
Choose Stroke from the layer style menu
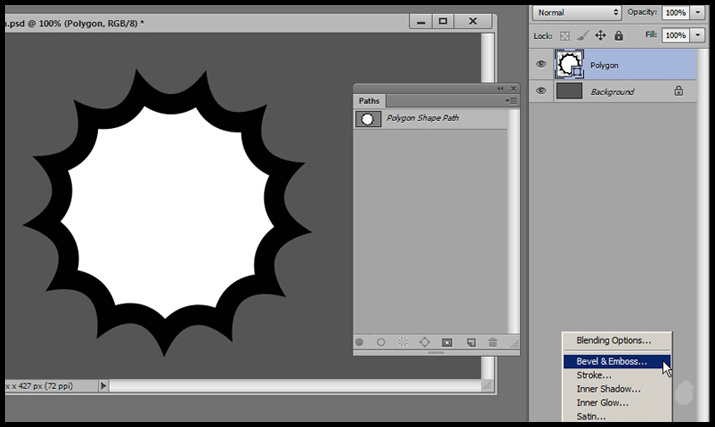click(x=594, y=375)
